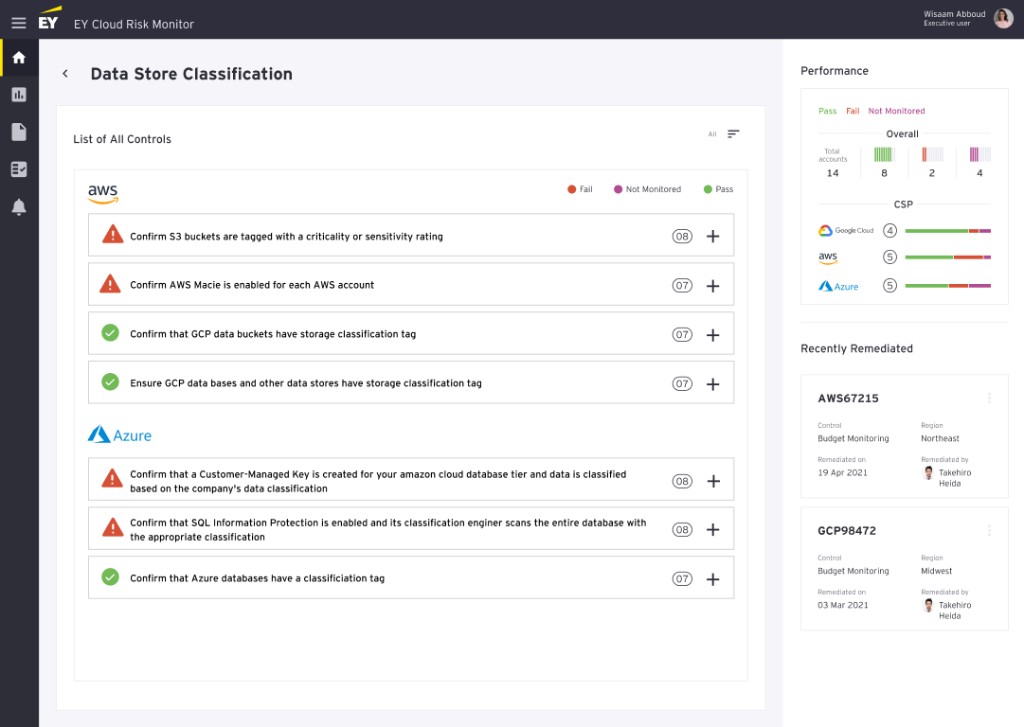Open the filter/sort icon for controls list

733,134
